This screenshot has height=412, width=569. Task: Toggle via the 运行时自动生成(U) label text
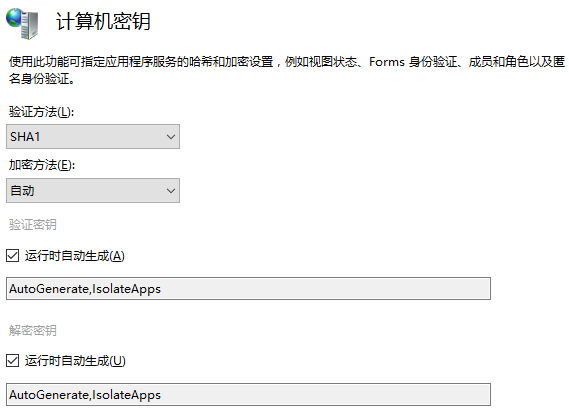tap(75, 361)
